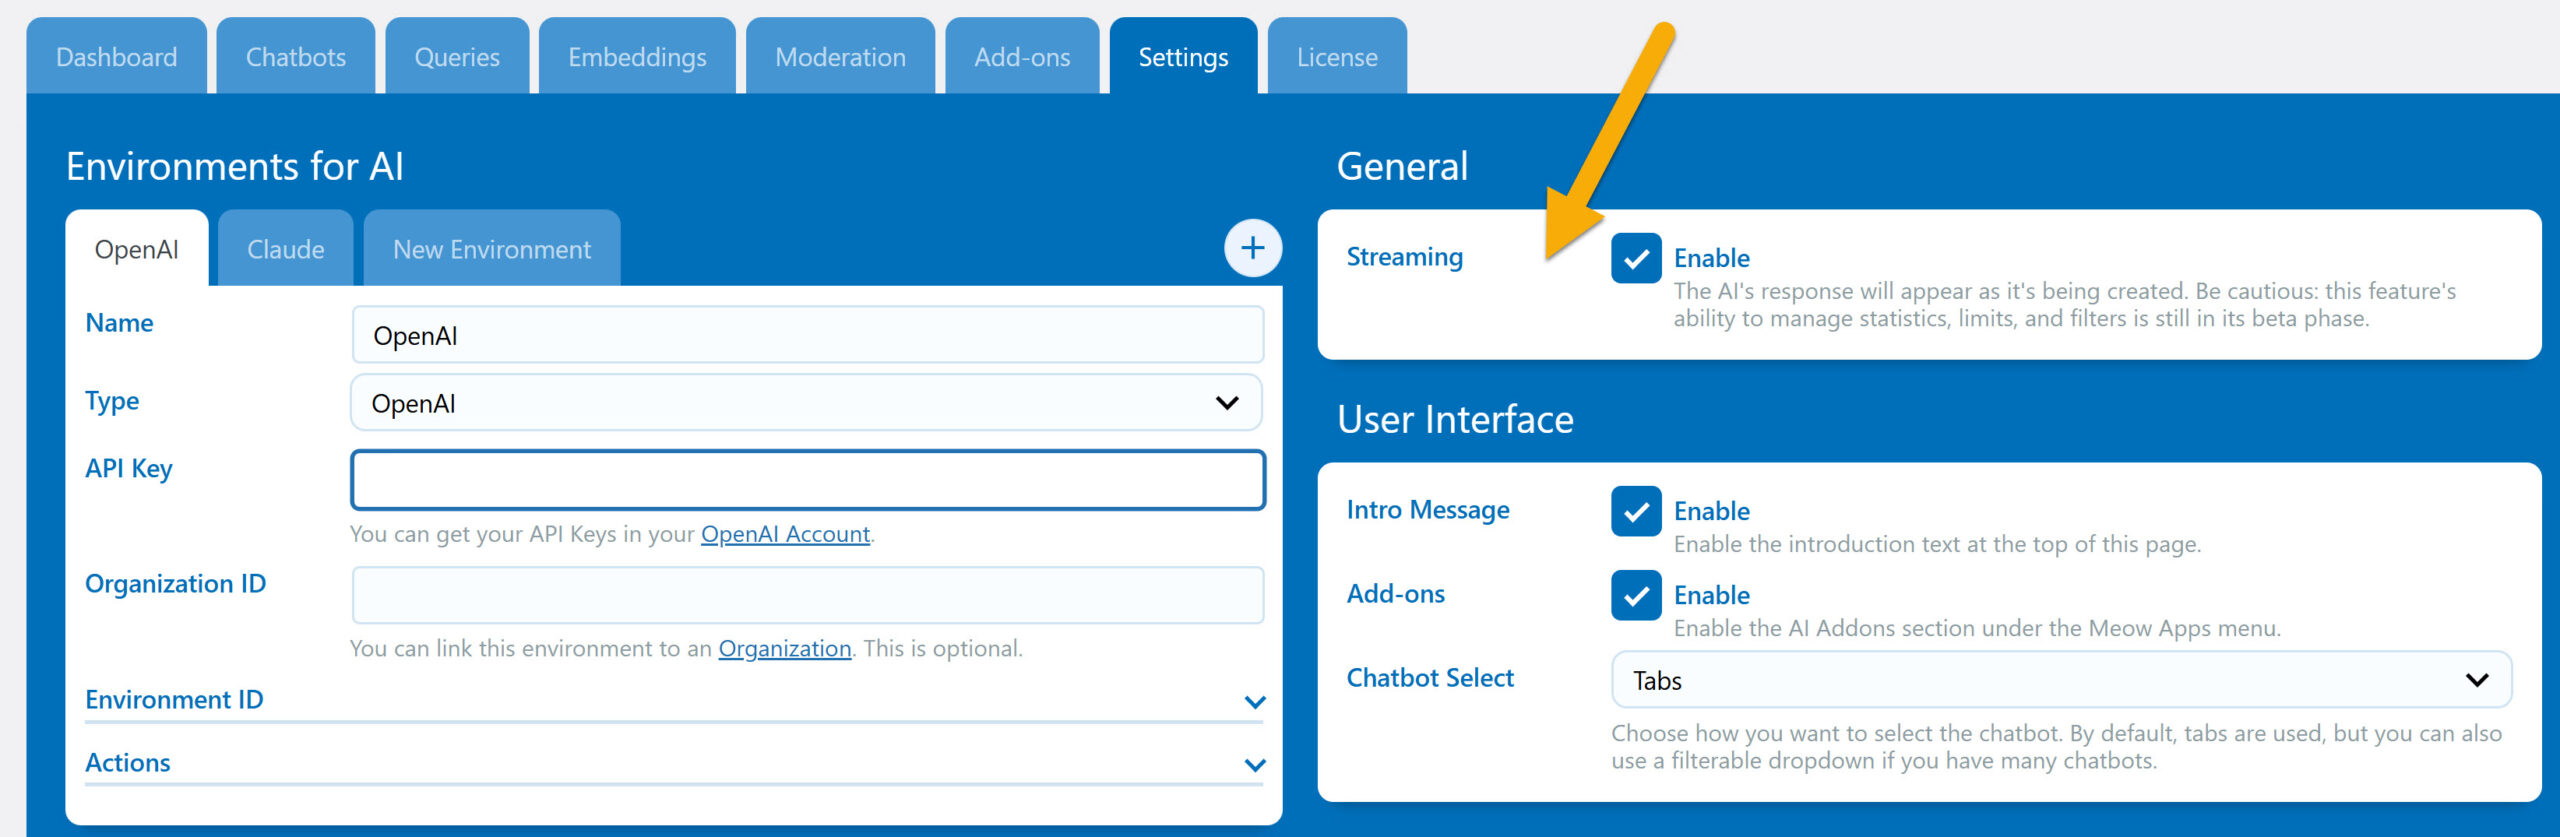Open the Type dropdown set to OpenAI
The width and height of the screenshot is (2560, 837).
tap(806, 403)
